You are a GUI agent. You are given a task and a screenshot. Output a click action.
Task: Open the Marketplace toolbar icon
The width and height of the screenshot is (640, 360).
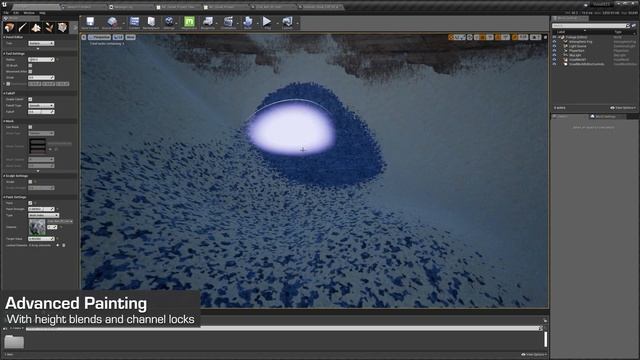pyautogui.click(x=151, y=22)
